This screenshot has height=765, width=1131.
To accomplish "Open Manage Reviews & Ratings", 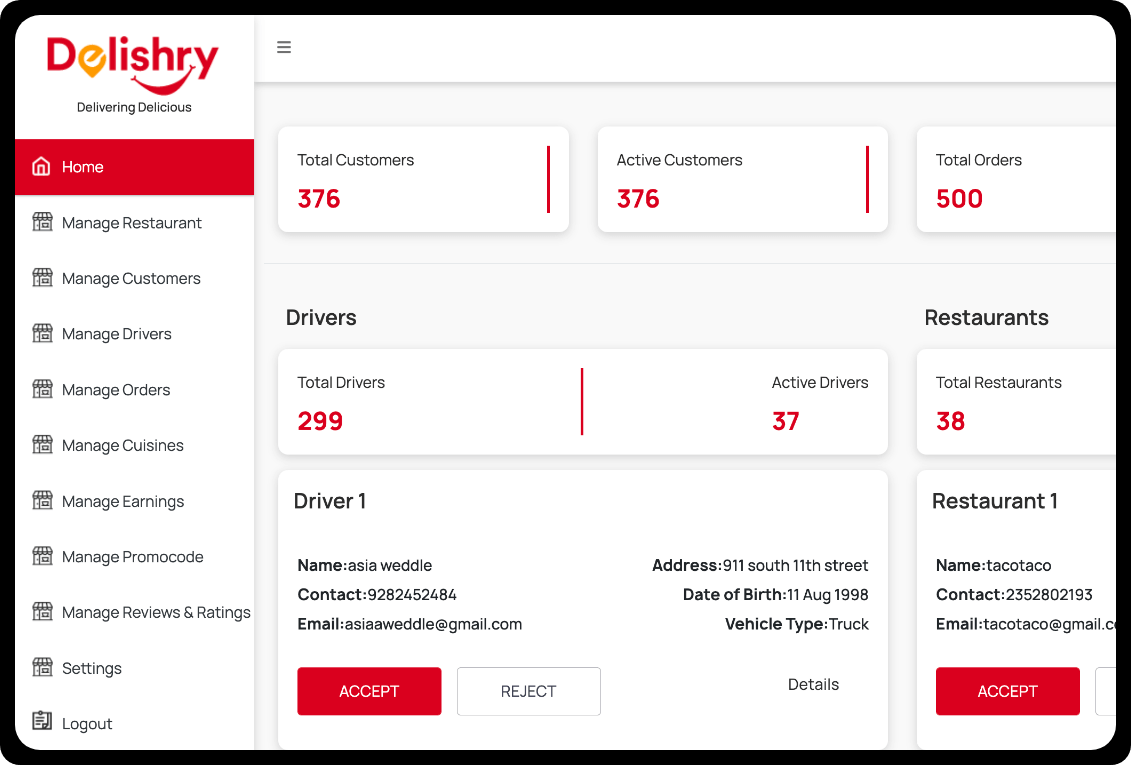I will (x=155, y=613).
